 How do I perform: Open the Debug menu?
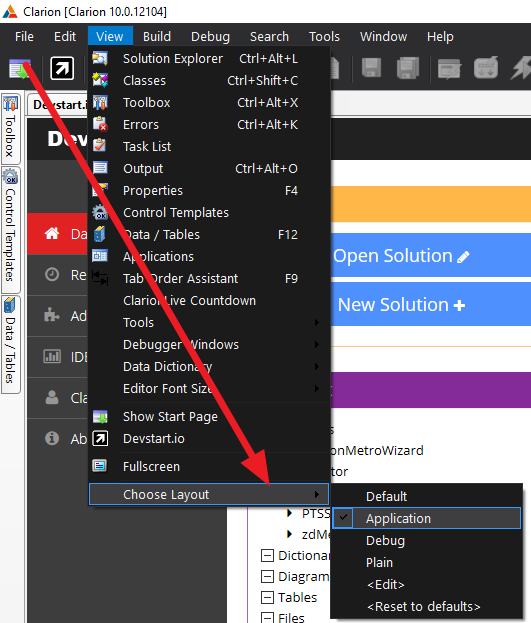tap(210, 37)
